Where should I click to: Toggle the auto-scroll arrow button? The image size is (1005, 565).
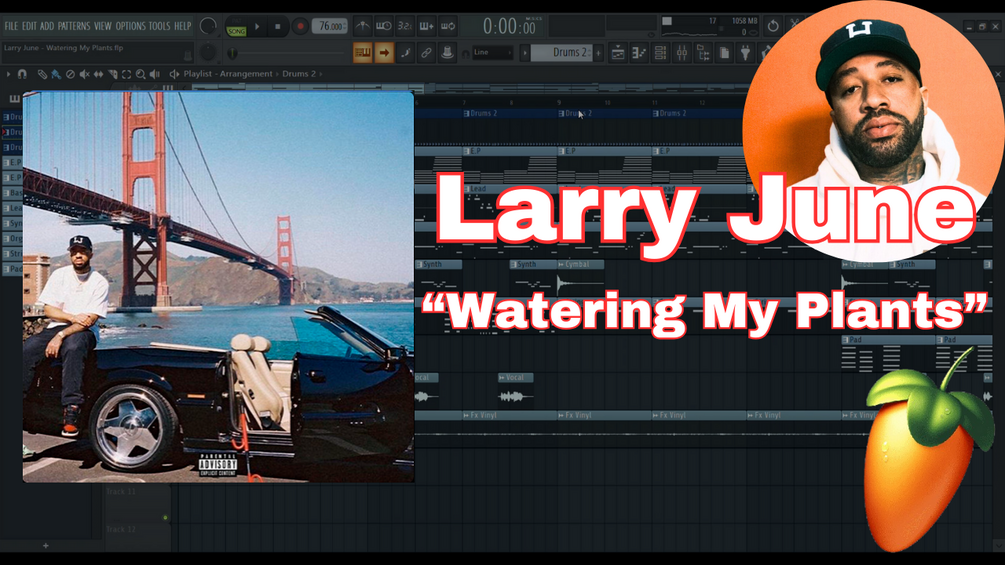coord(384,53)
